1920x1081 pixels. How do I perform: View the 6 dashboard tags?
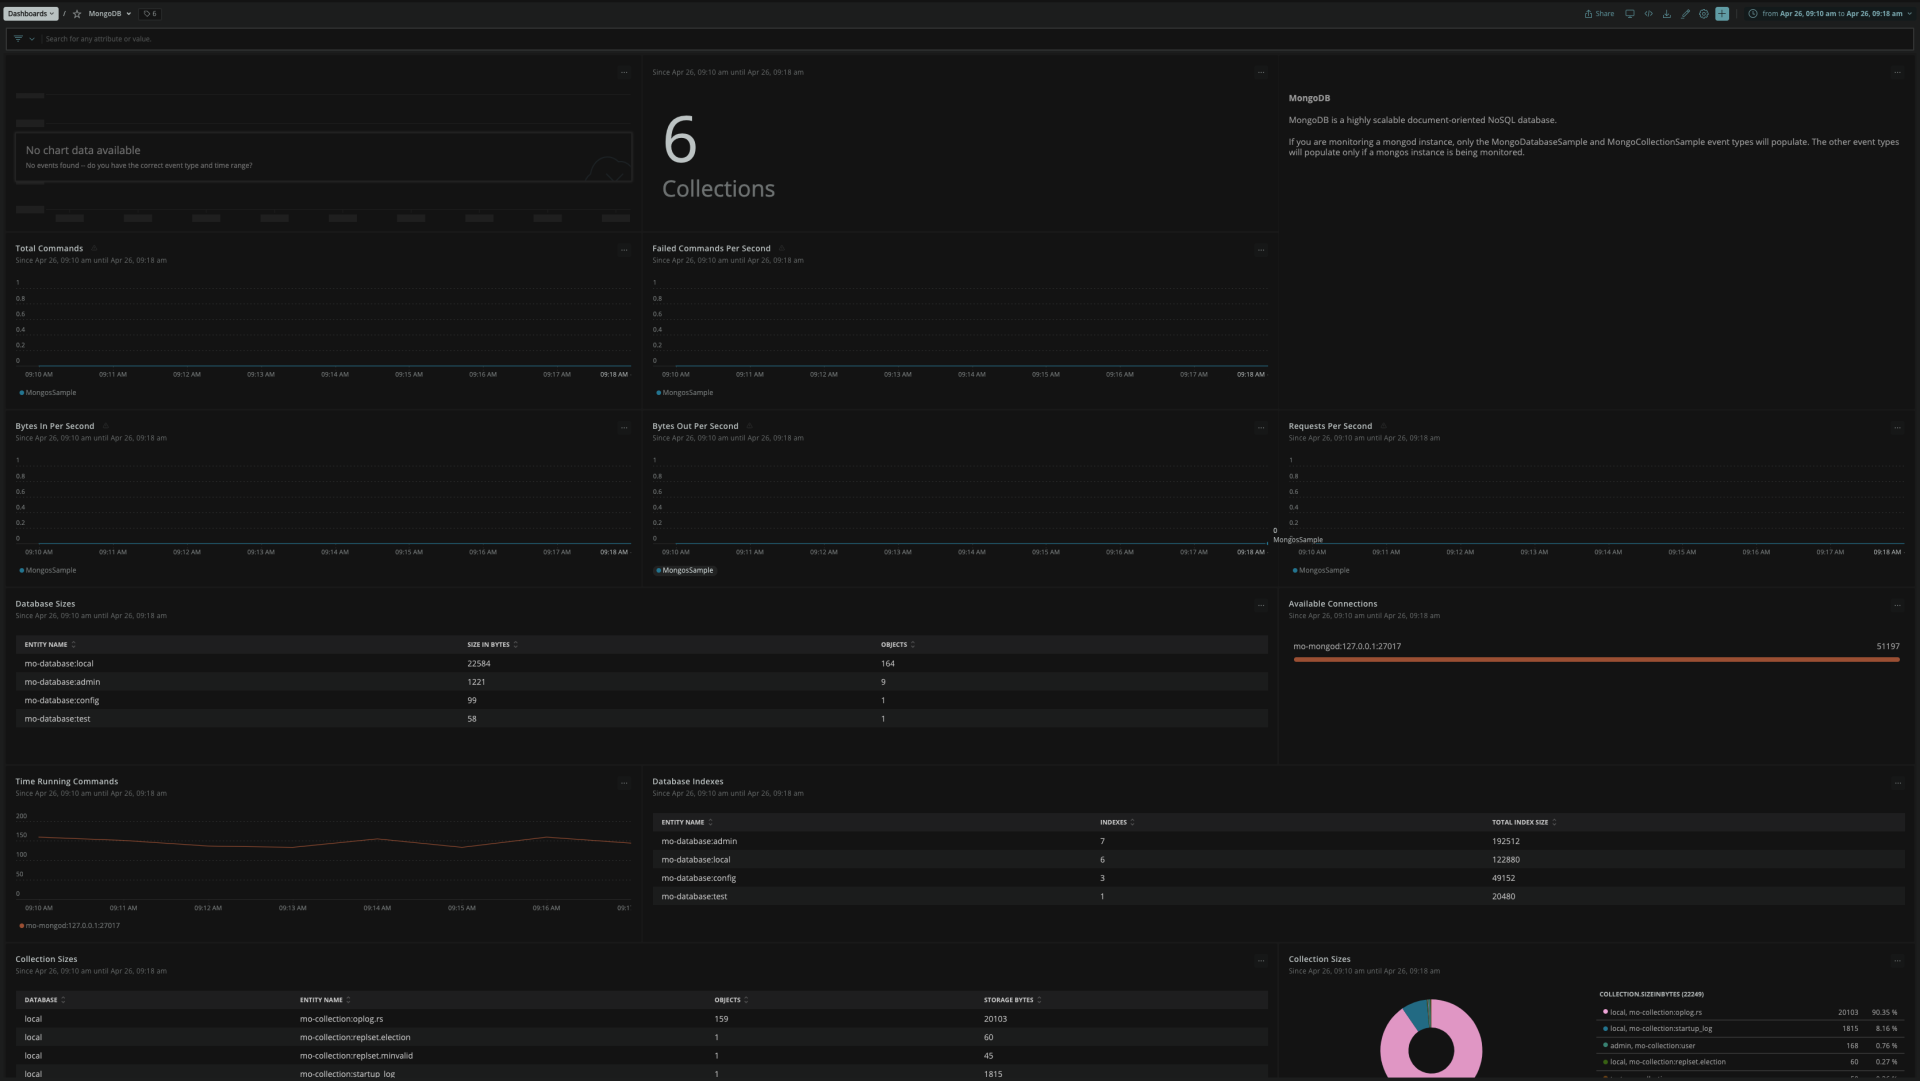tap(149, 13)
